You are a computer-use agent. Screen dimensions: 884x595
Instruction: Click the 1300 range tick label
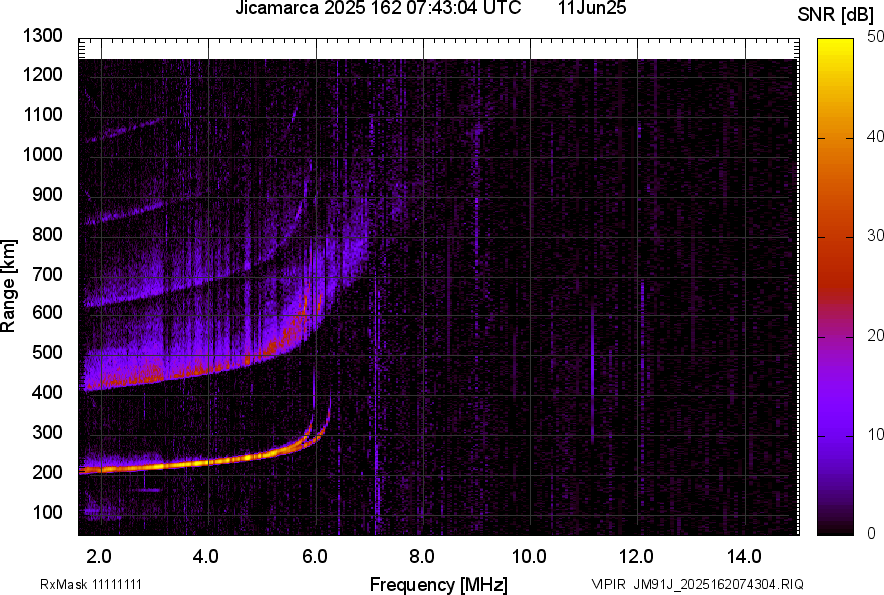point(43,36)
